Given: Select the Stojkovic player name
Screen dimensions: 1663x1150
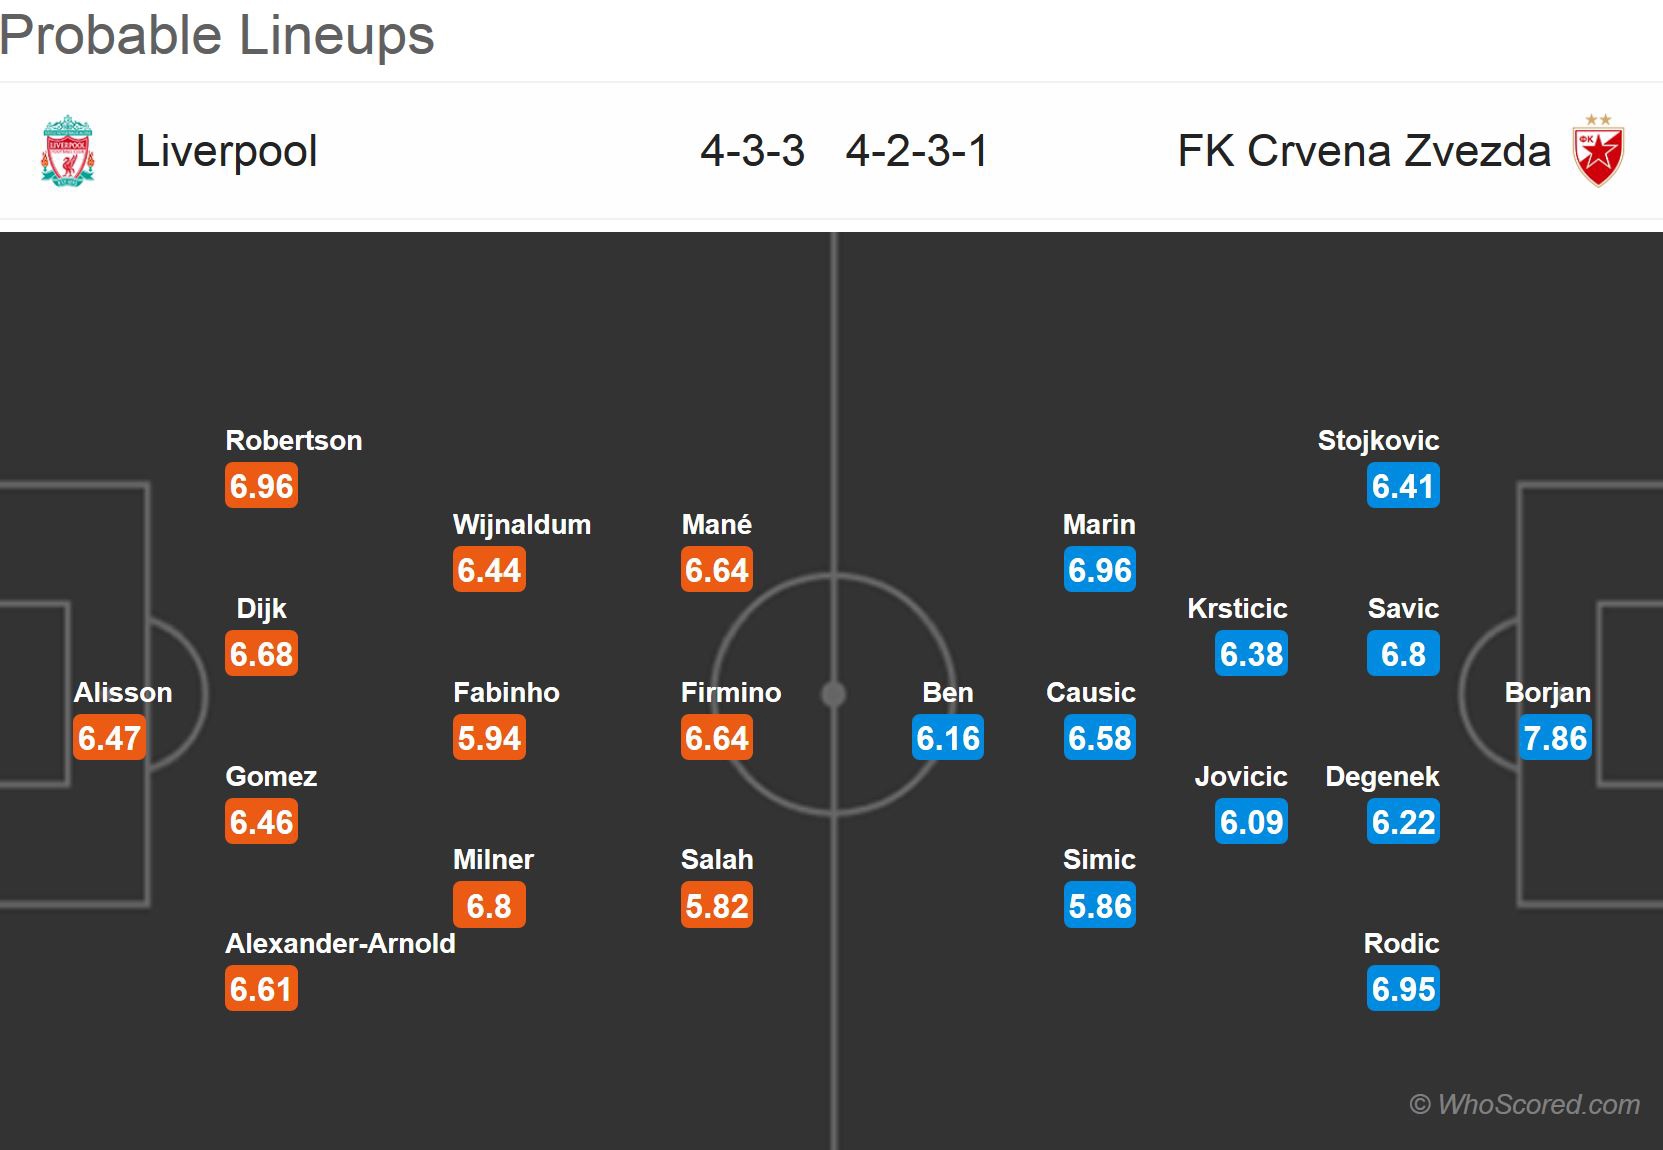Looking at the screenshot, I should (1378, 440).
